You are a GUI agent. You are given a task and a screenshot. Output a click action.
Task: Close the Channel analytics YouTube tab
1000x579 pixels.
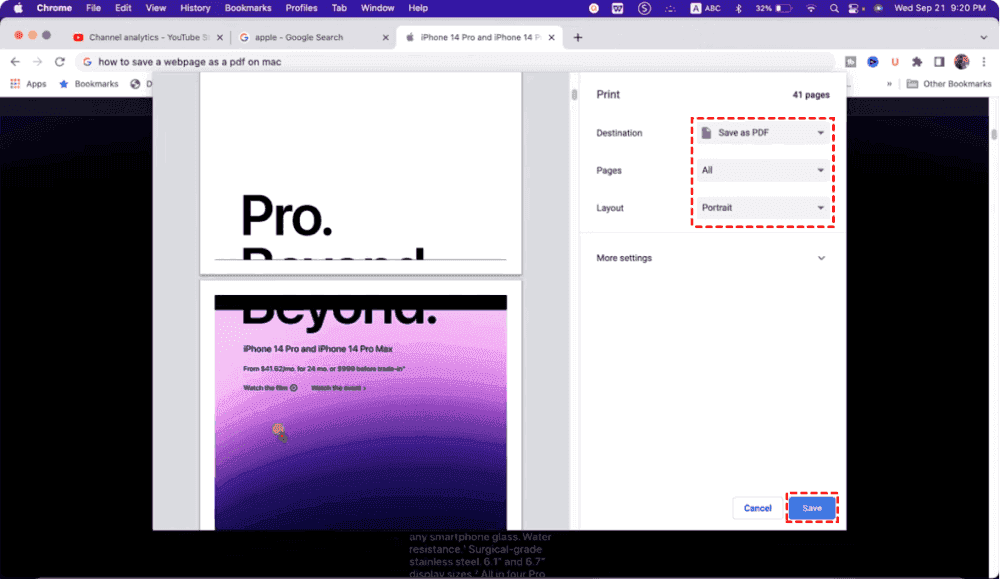[x=220, y=38]
